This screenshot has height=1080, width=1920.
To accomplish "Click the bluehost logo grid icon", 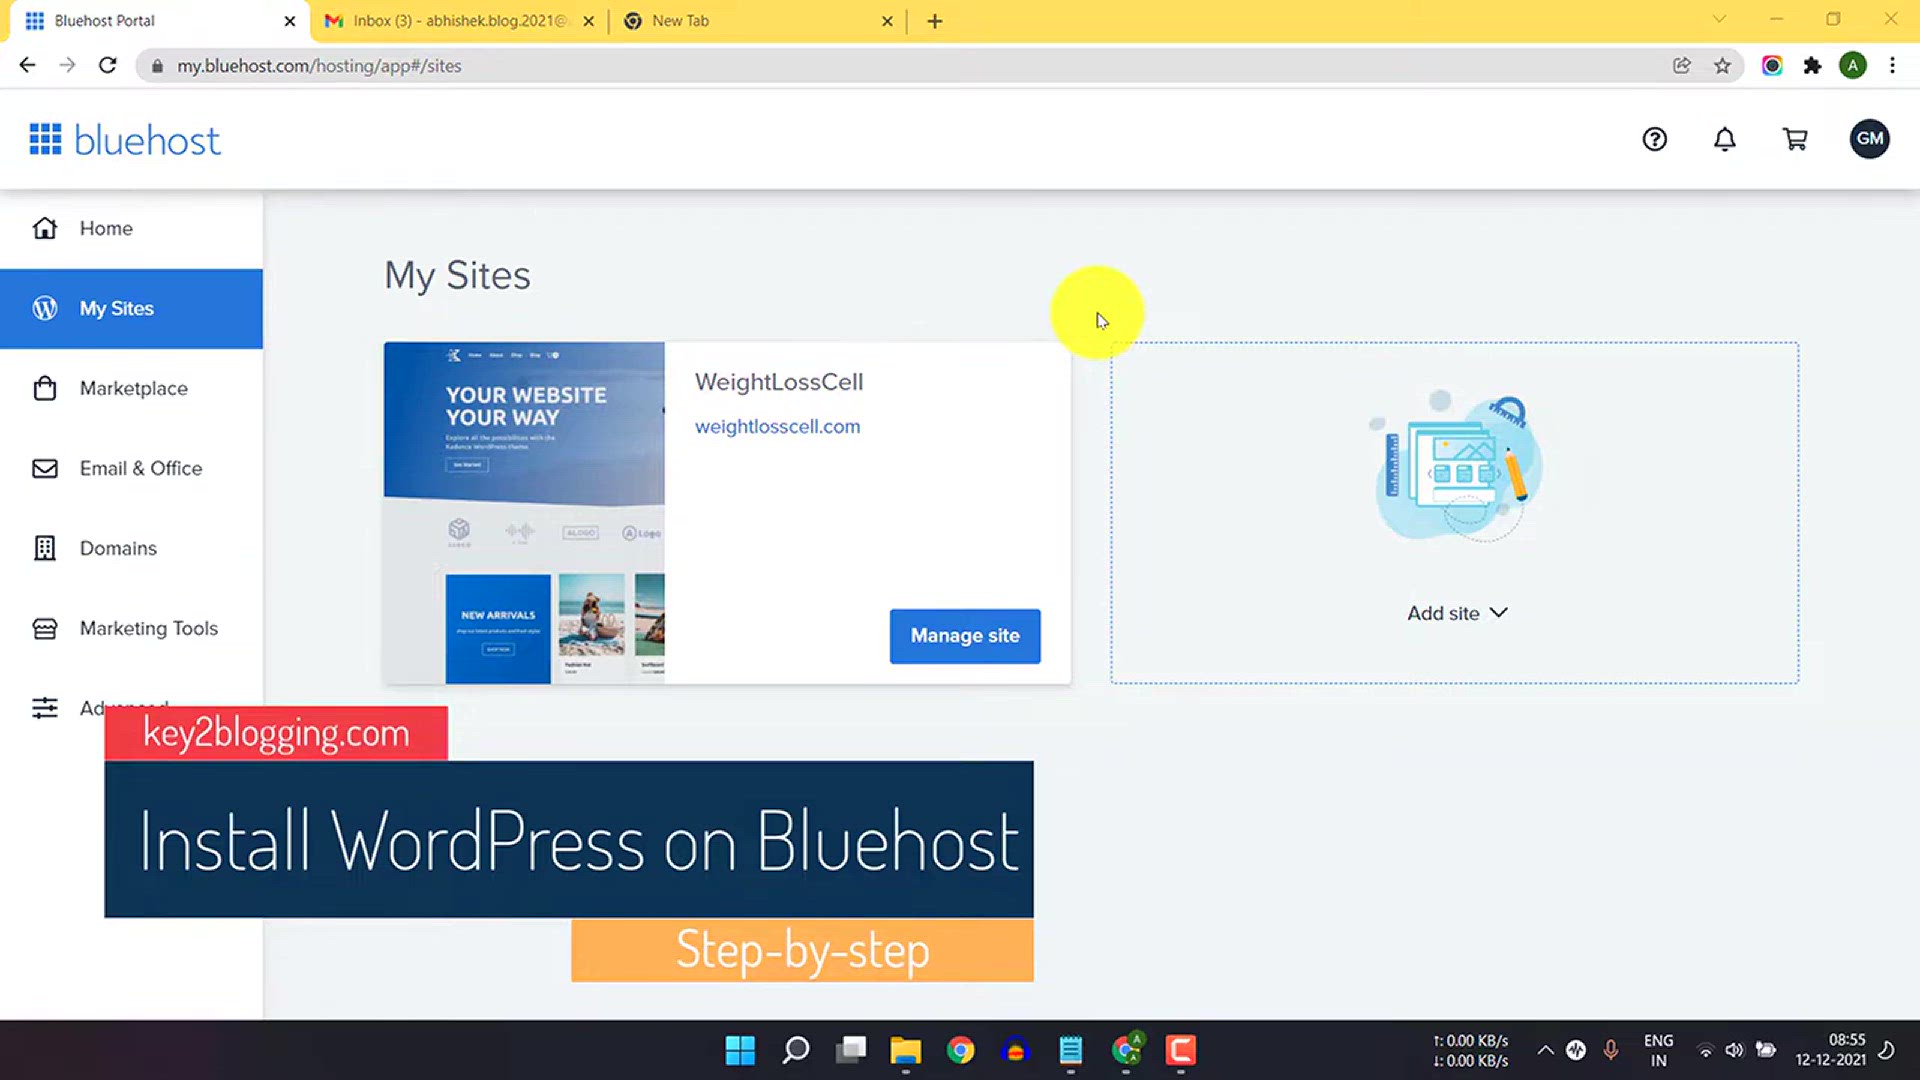I will pos(45,139).
